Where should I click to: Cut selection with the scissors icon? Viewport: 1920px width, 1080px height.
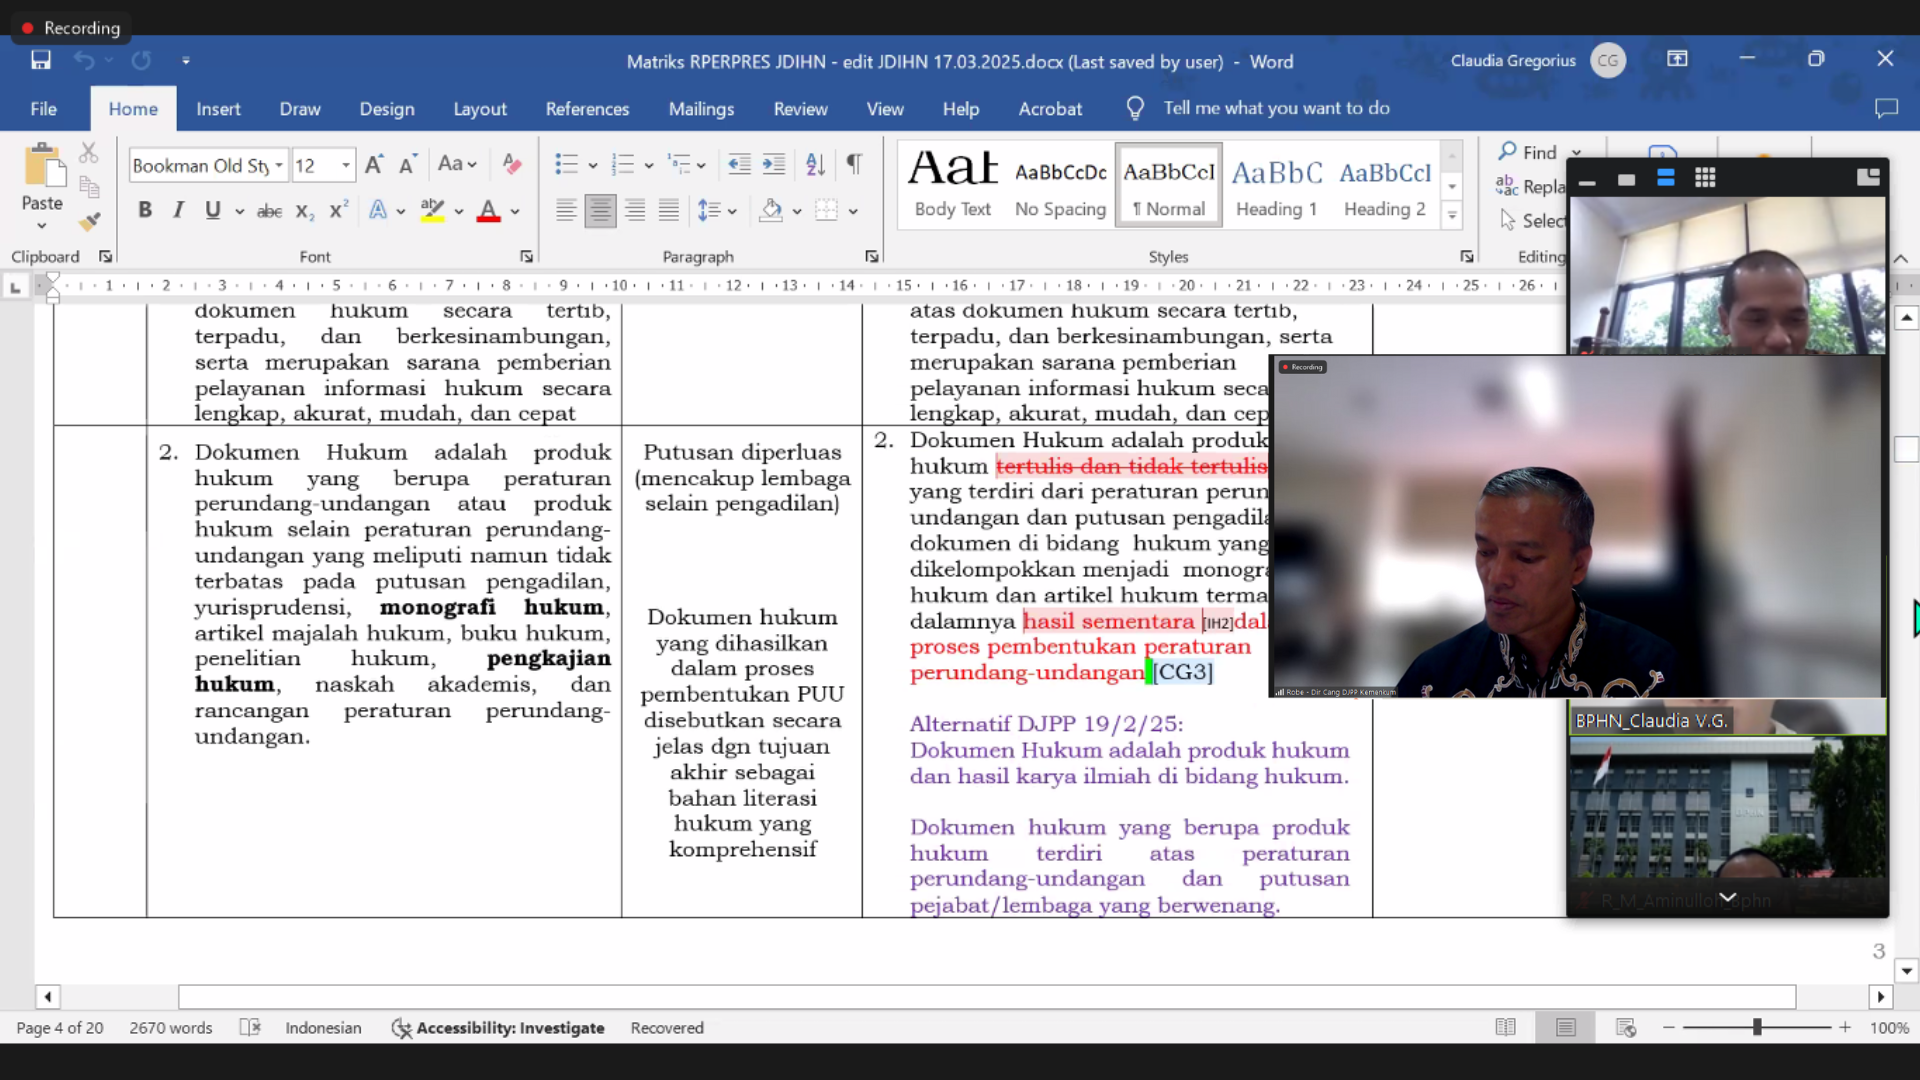[89, 153]
